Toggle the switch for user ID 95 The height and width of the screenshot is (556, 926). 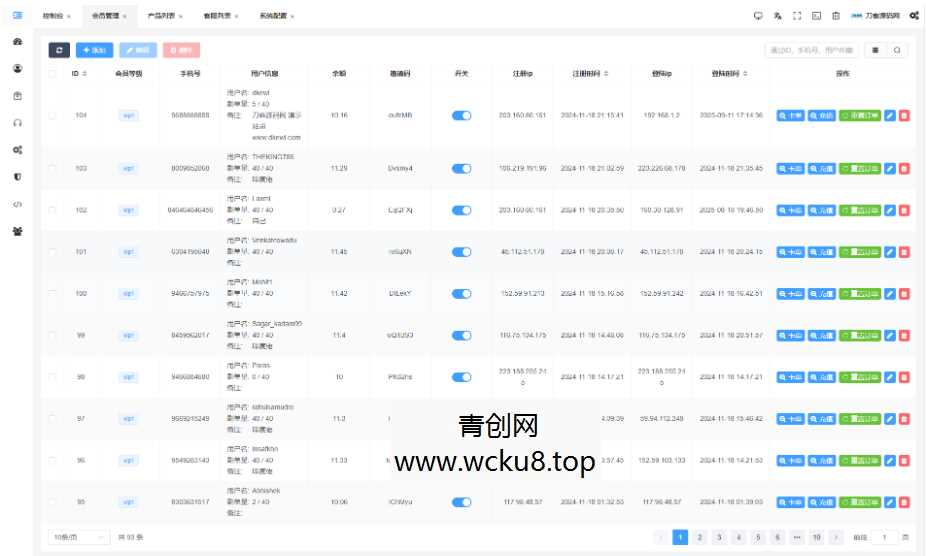[461, 502]
